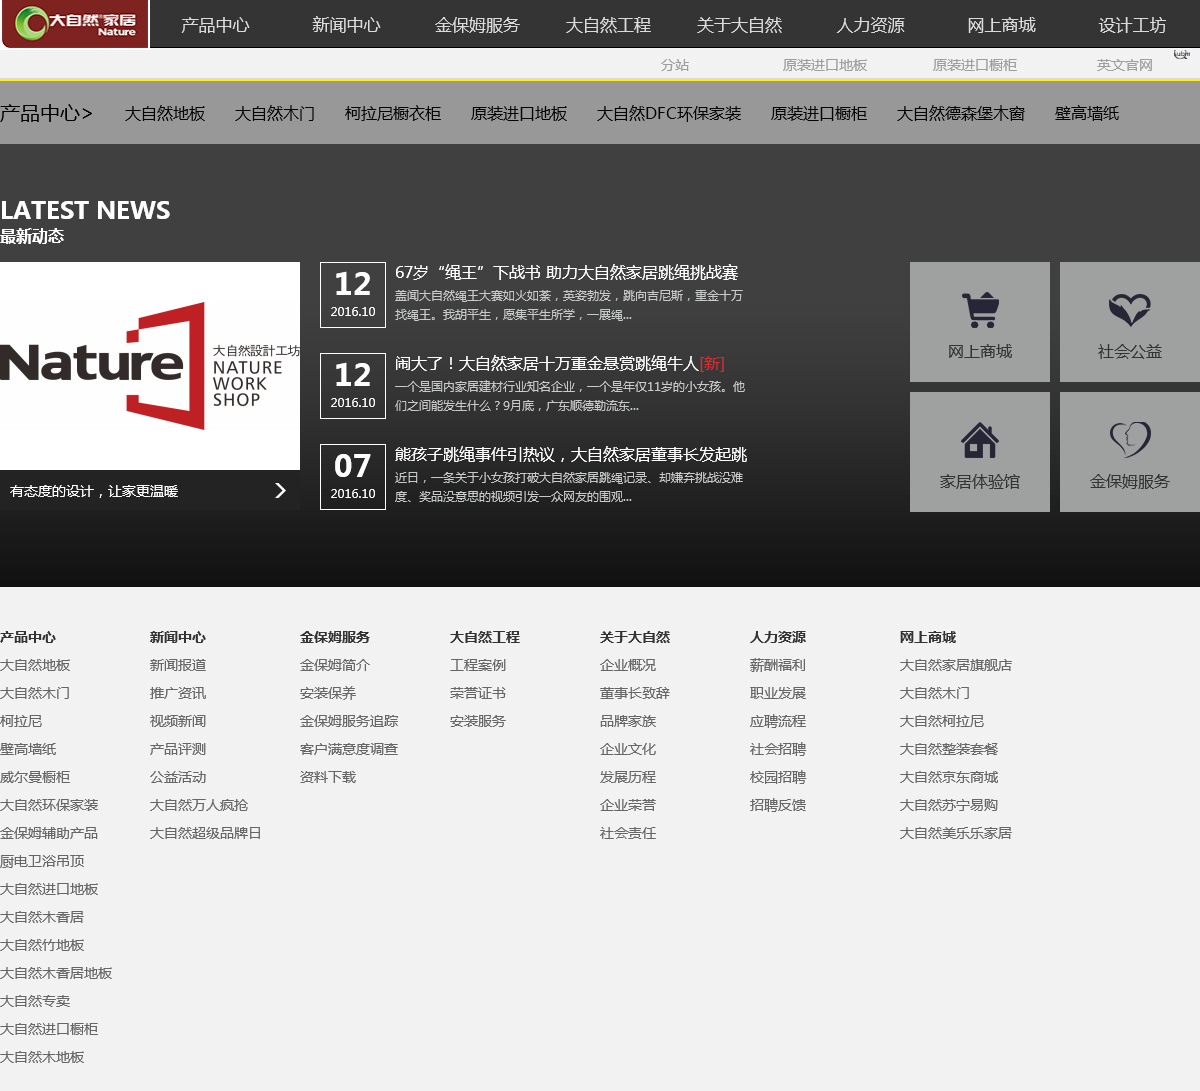Click the 分站 link
Screen dimensions: 1200x1091
675,65
